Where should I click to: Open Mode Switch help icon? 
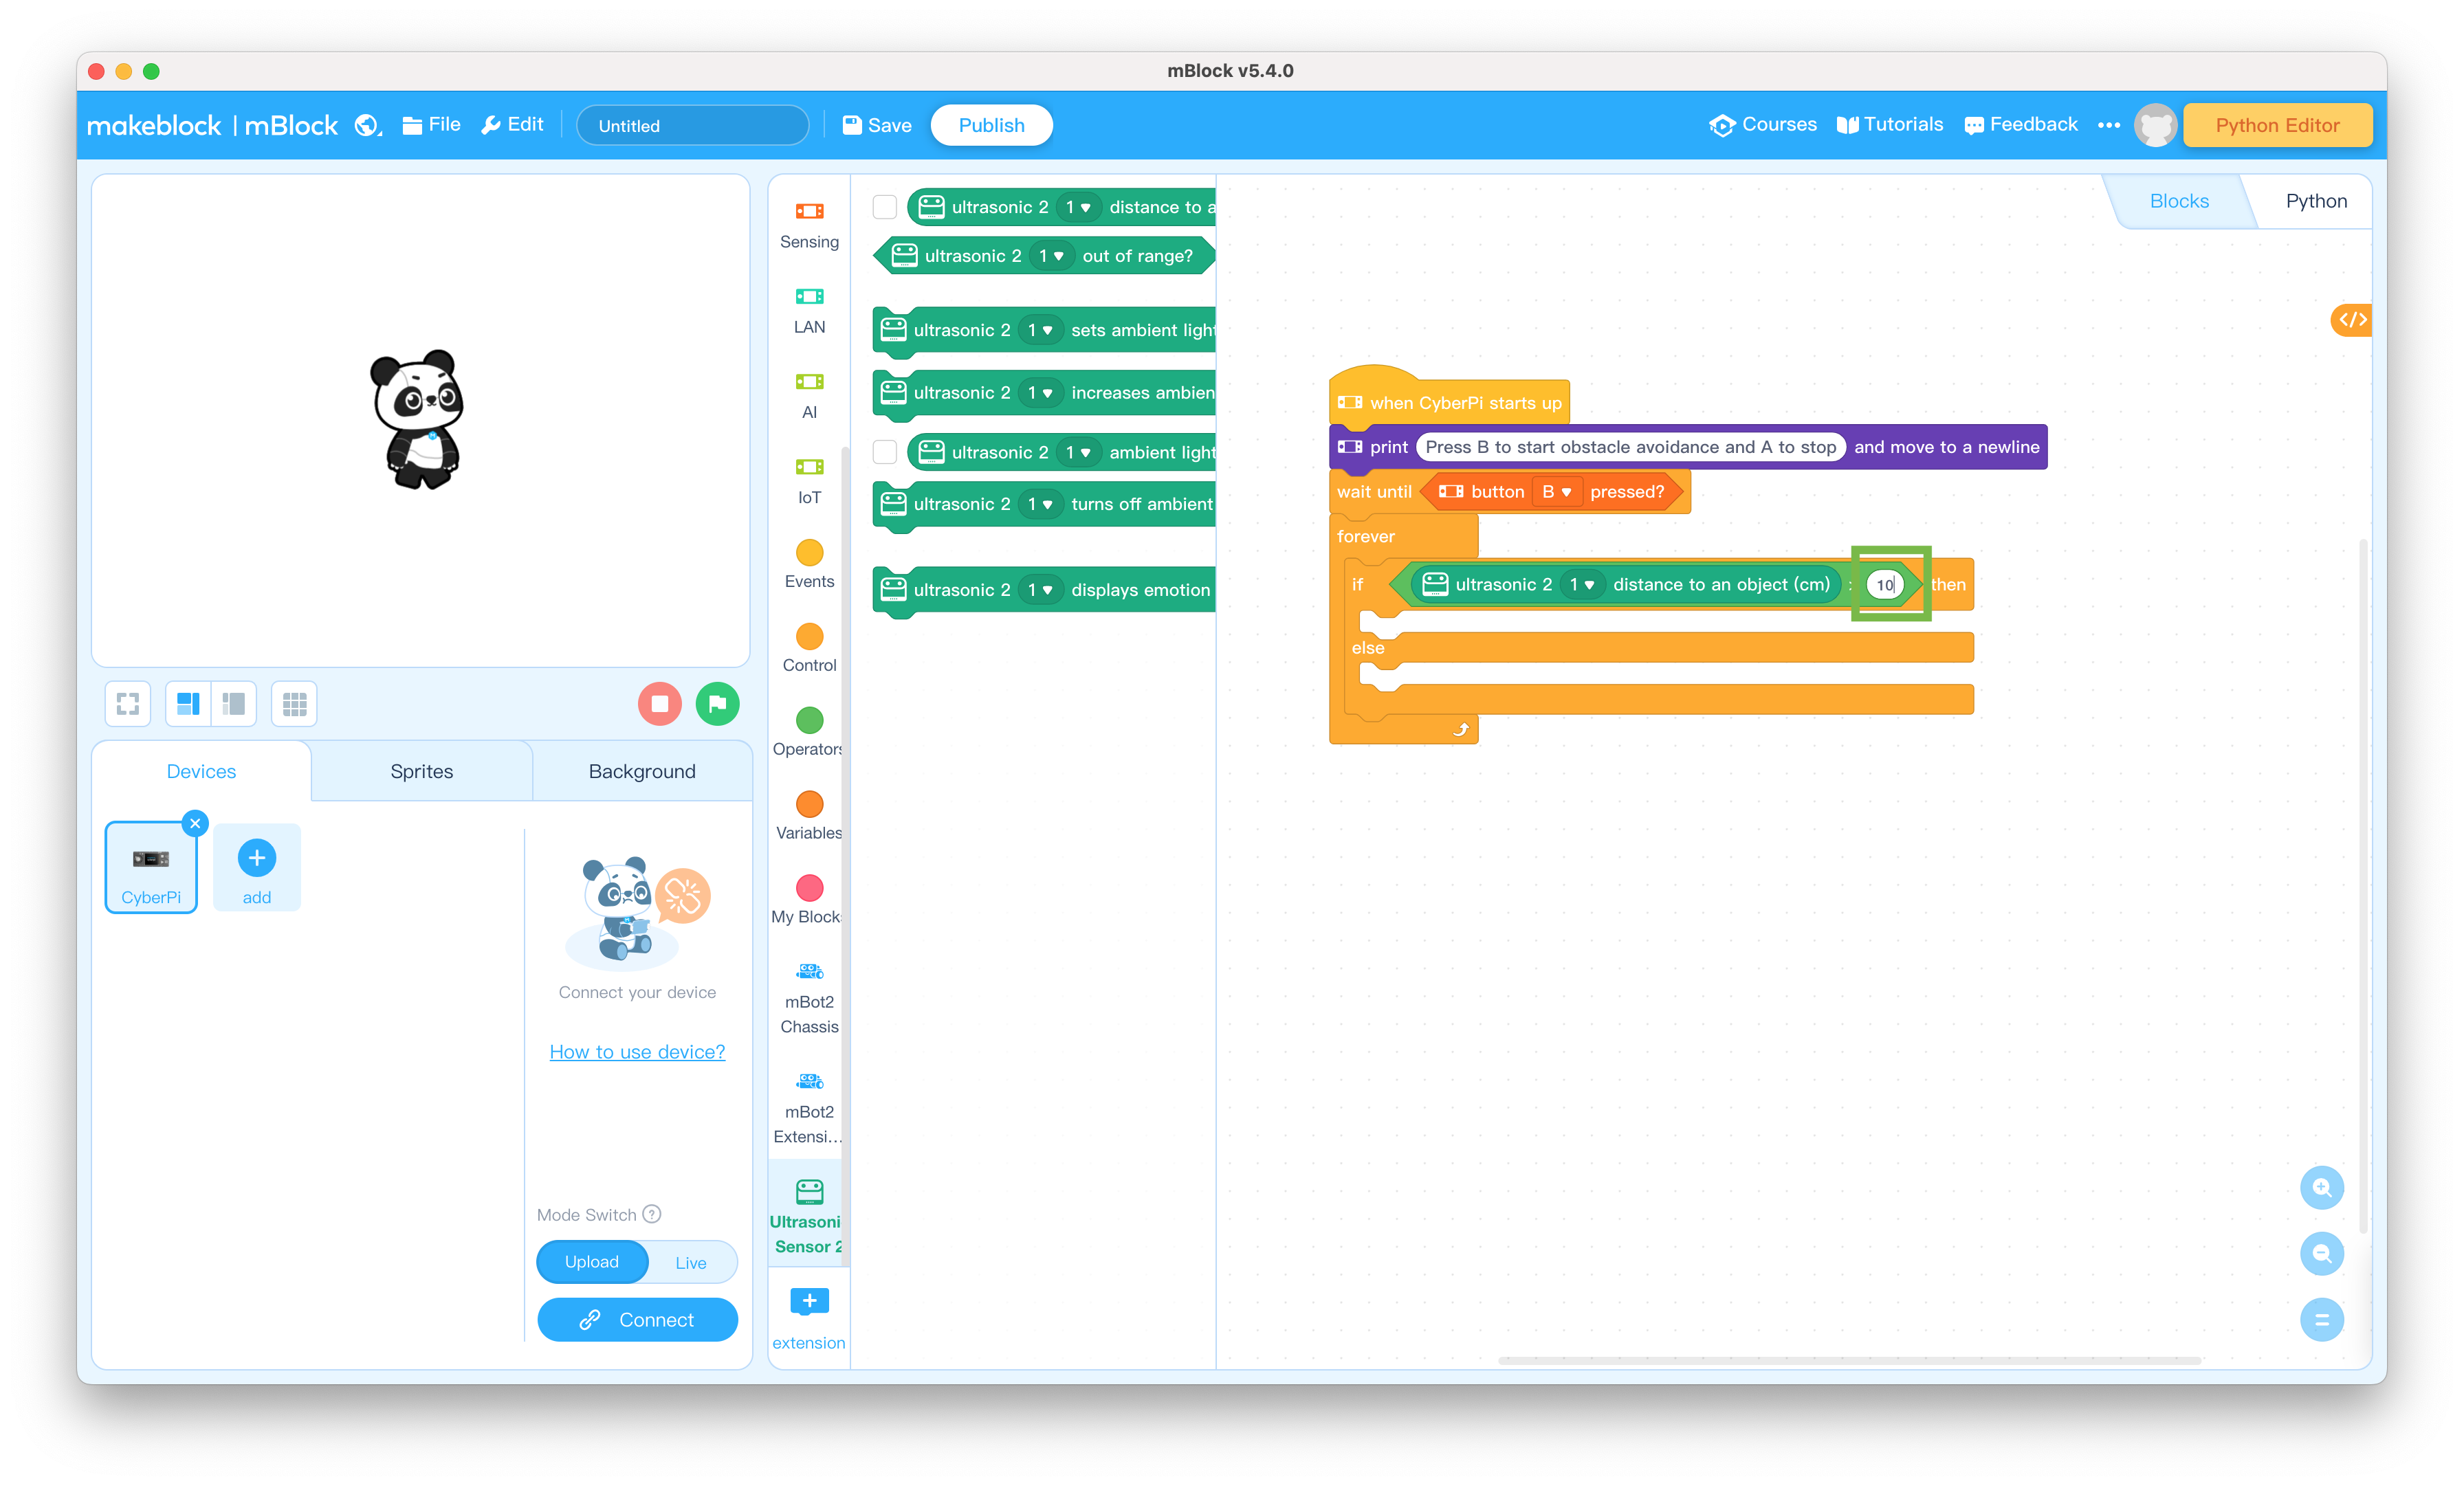[652, 1214]
